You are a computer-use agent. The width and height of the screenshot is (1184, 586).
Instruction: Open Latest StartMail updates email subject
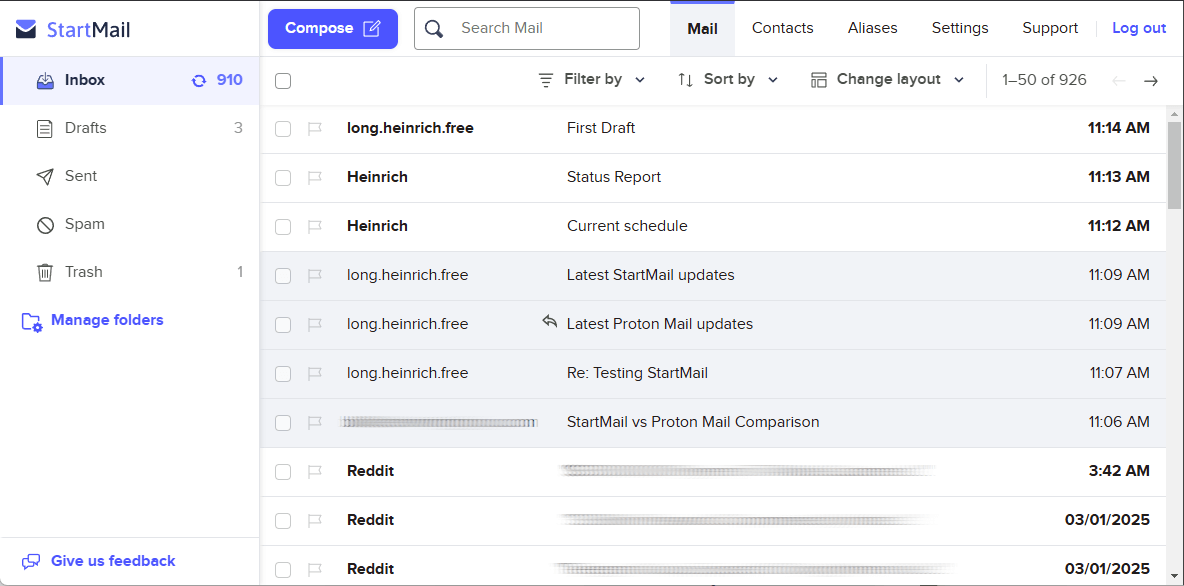pyautogui.click(x=651, y=276)
